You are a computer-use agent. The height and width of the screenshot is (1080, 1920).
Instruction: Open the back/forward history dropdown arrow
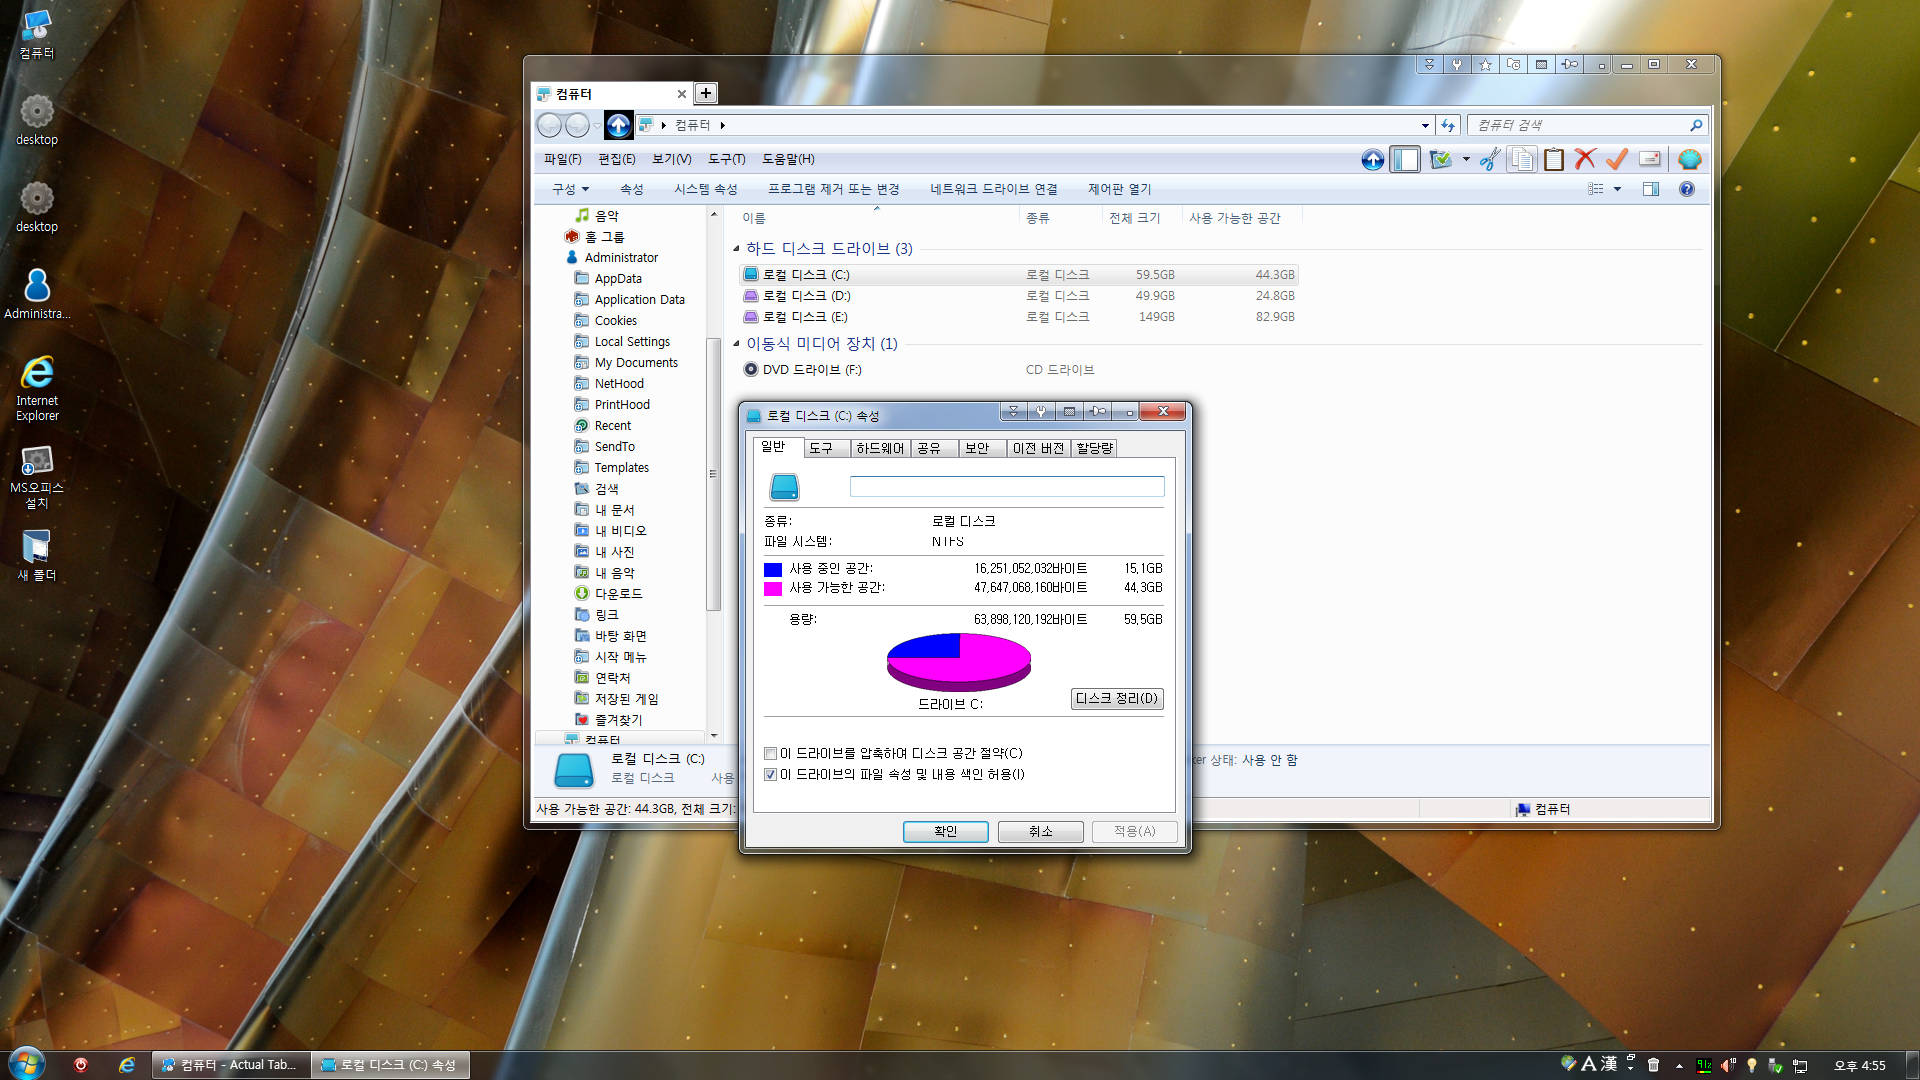597,125
